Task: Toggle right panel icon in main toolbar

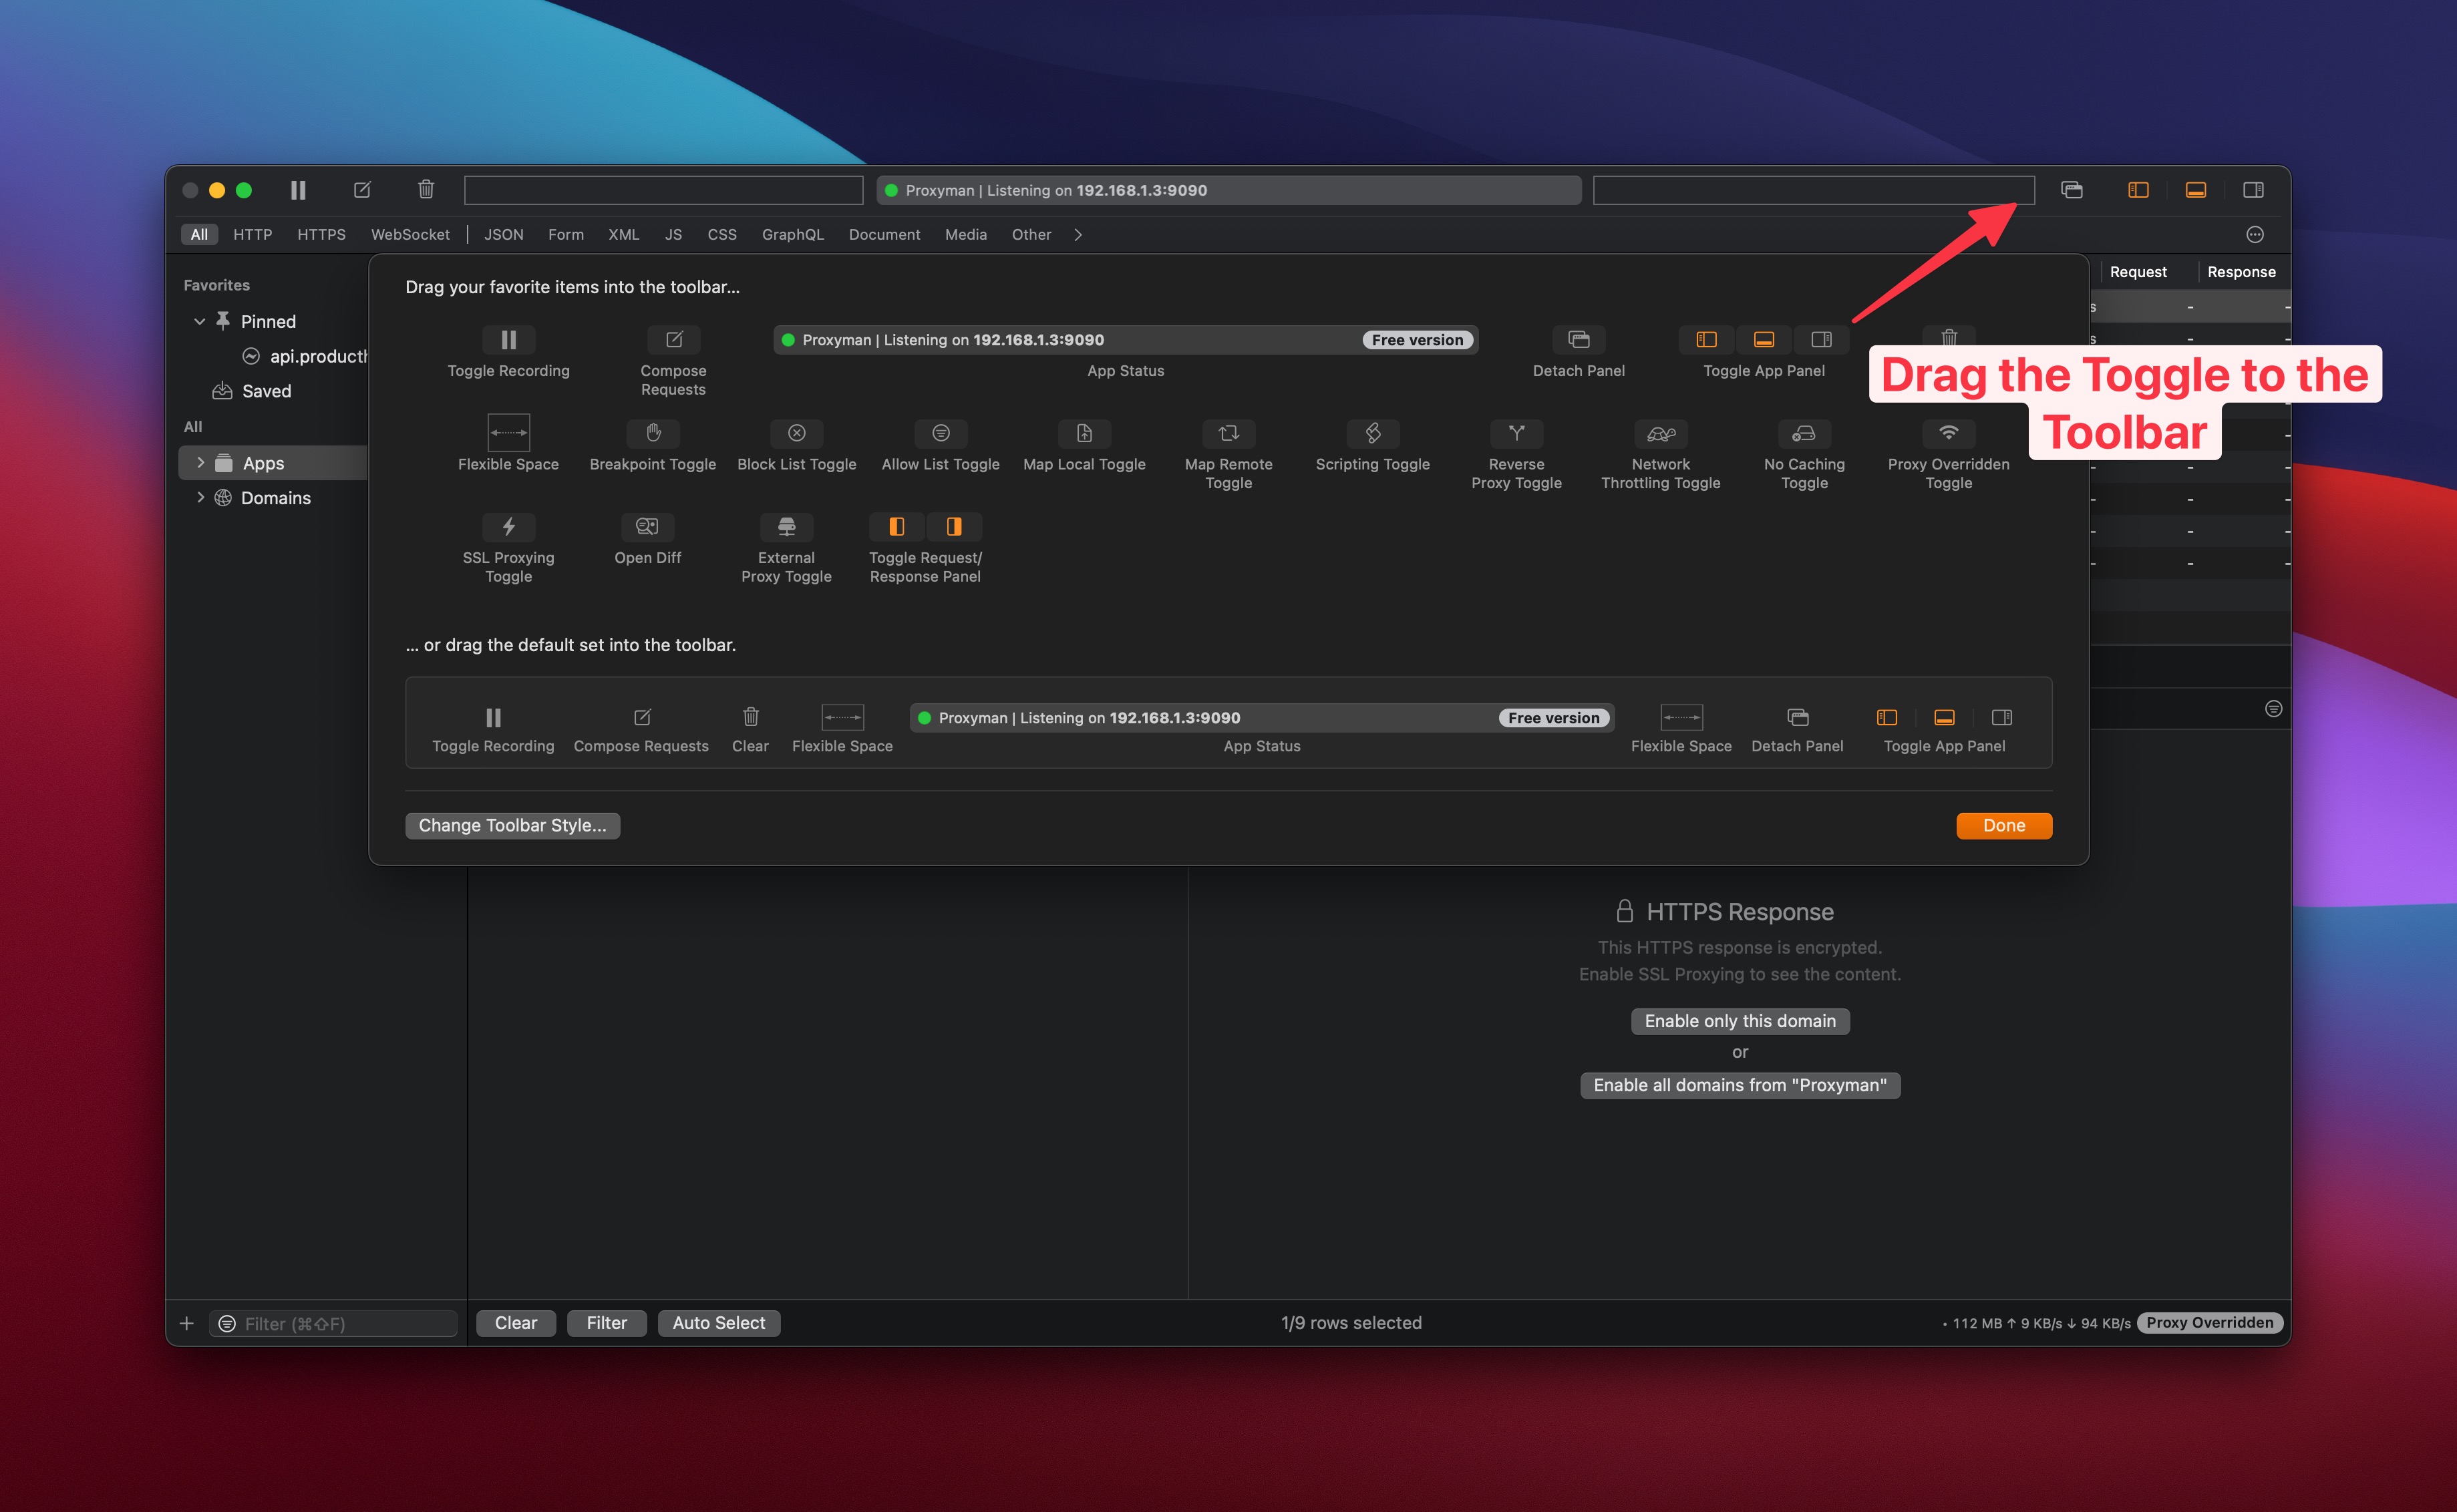Action: [2253, 190]
